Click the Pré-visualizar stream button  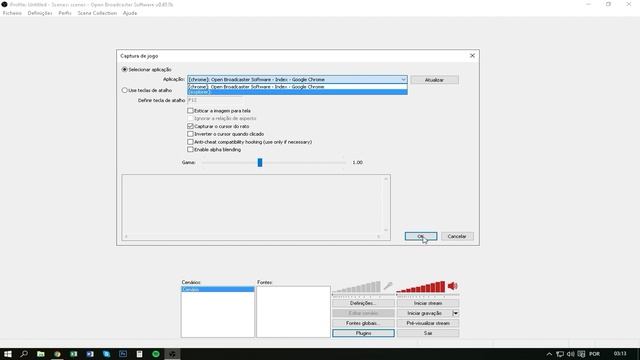click(x=428, y=323)
